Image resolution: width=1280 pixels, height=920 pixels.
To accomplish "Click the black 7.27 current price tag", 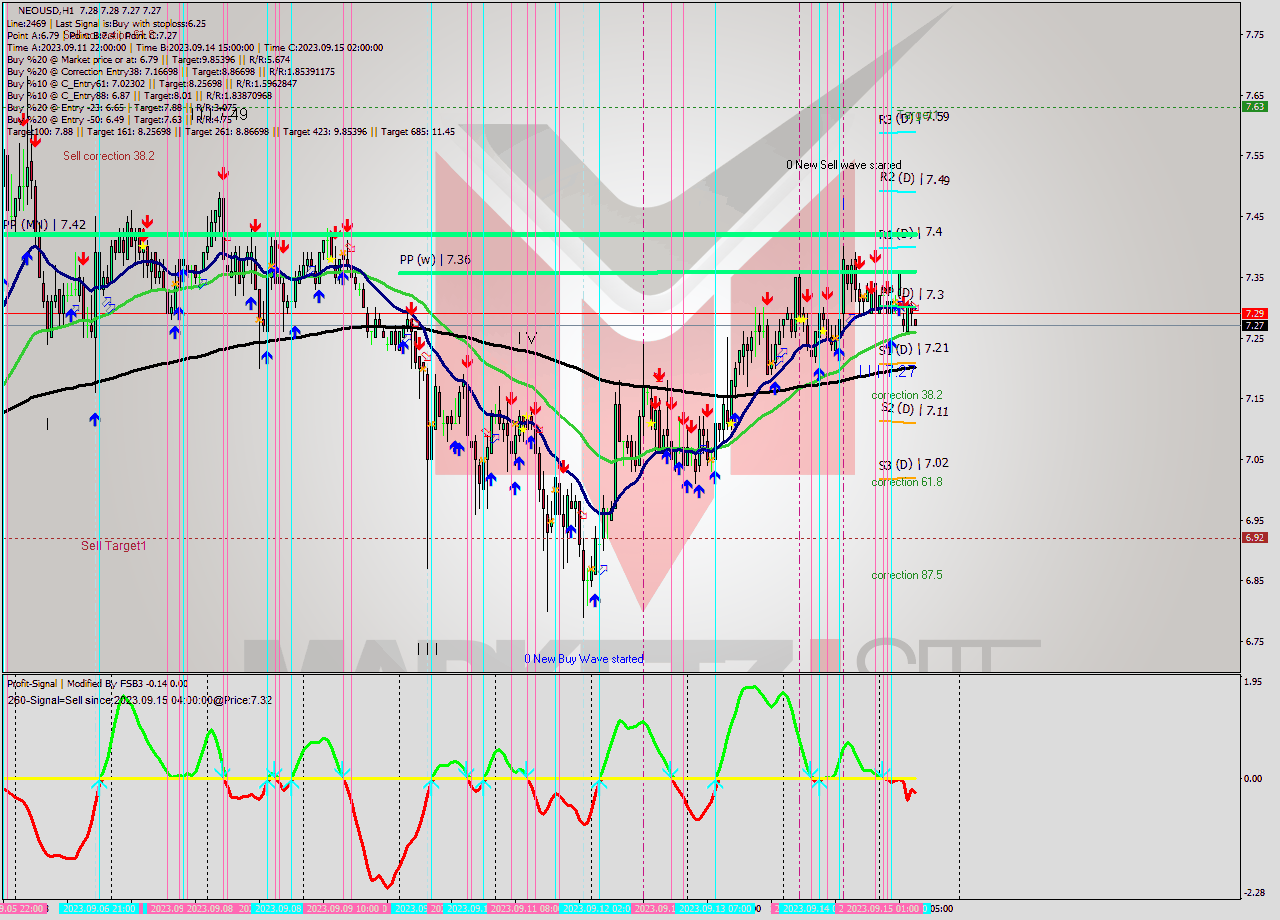I will pyautogui.click(x=1255, y=325).
